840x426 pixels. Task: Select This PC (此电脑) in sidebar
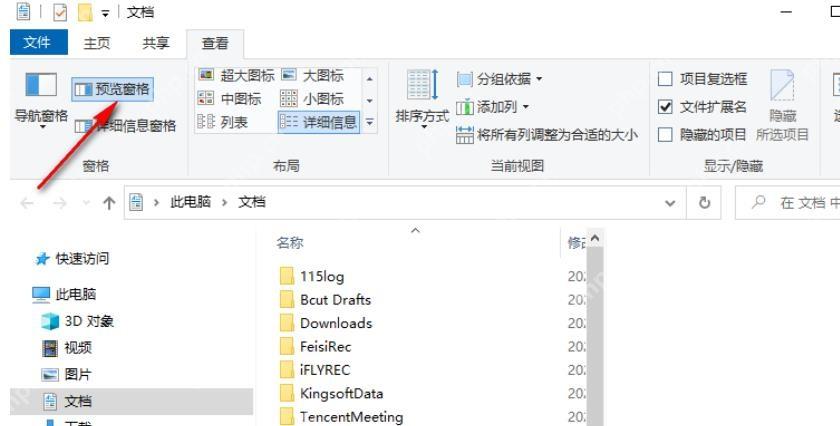64,294
